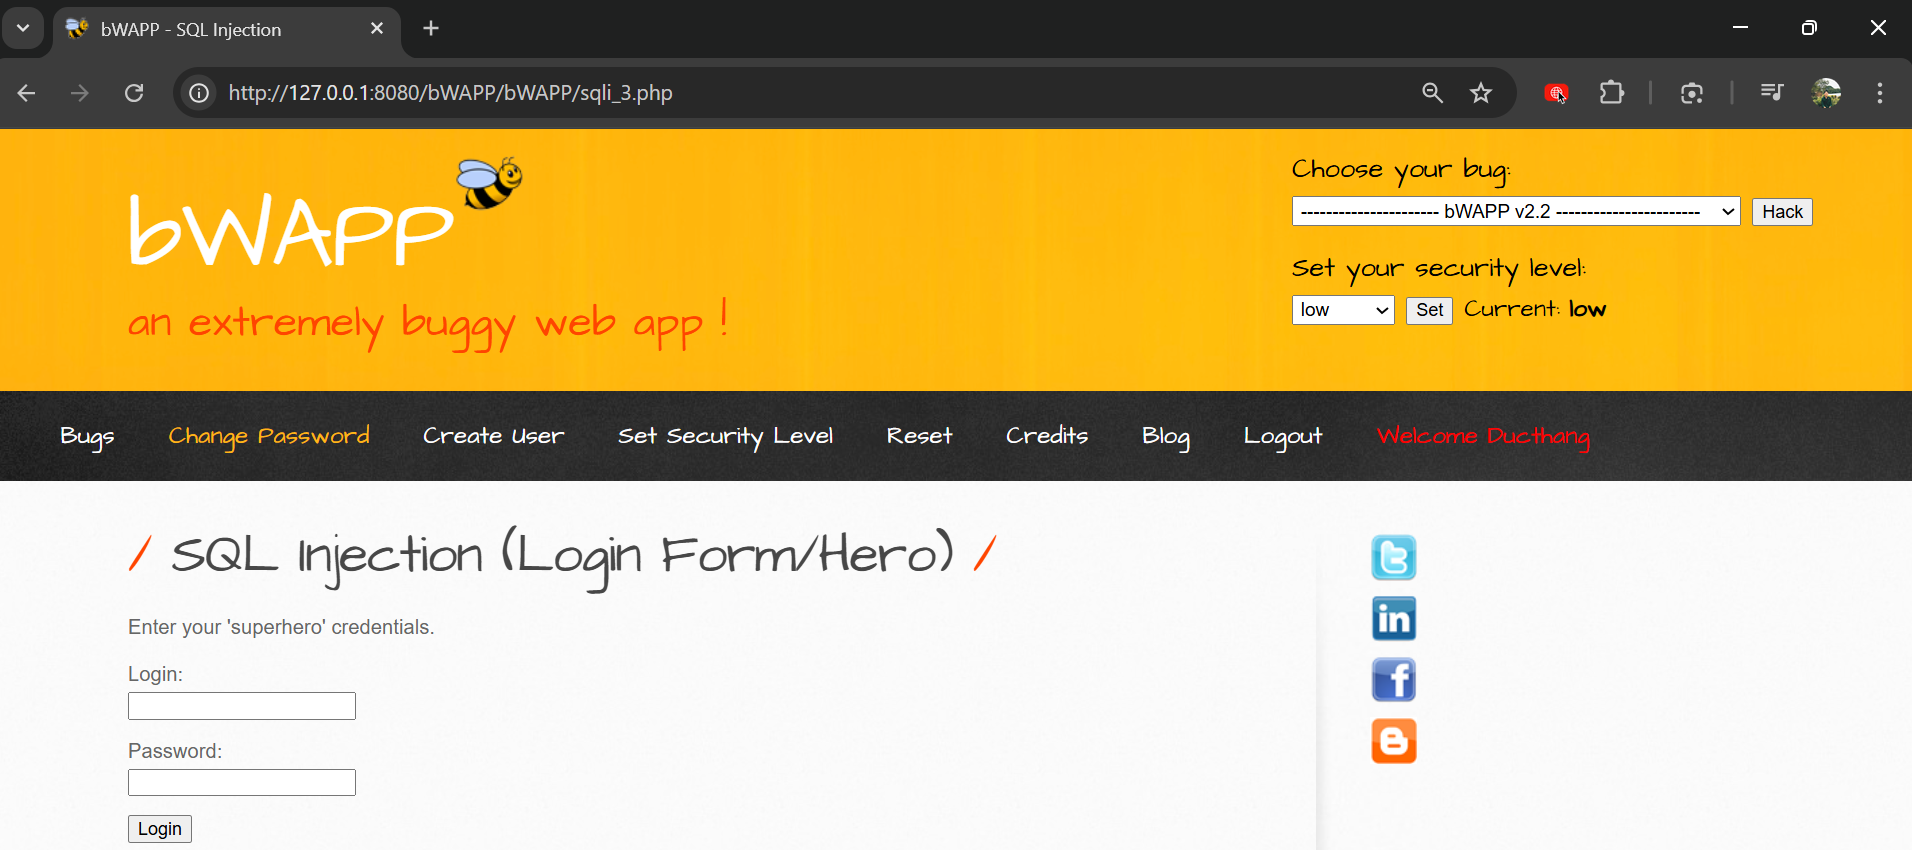The width and height of the screenshot is (1912, 850).
Task: Expand the 'Choose your bug' dropdown
Action: point(1515,212)
